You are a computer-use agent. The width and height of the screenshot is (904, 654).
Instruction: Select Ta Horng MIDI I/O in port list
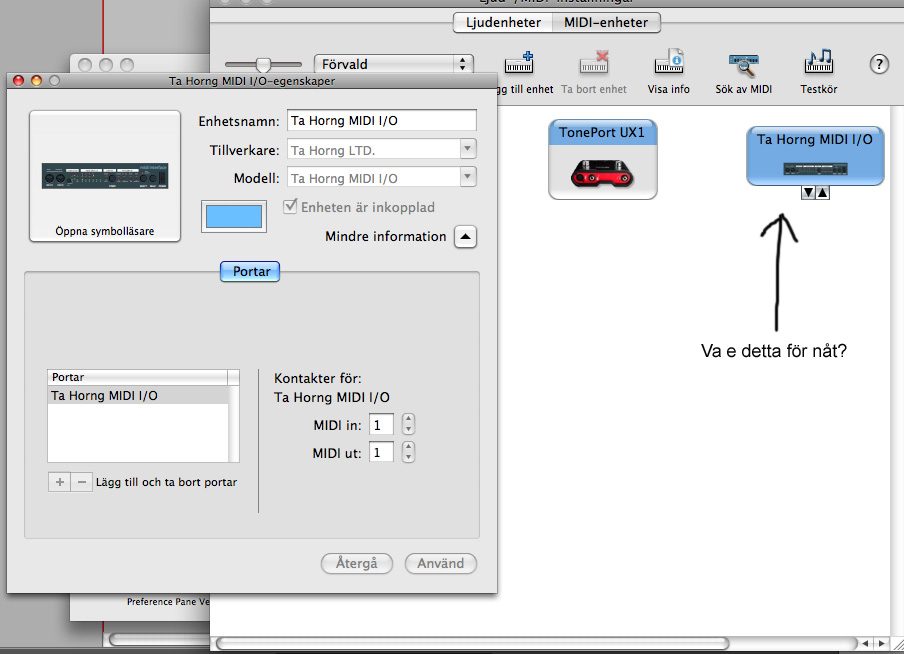coord(138,396)
